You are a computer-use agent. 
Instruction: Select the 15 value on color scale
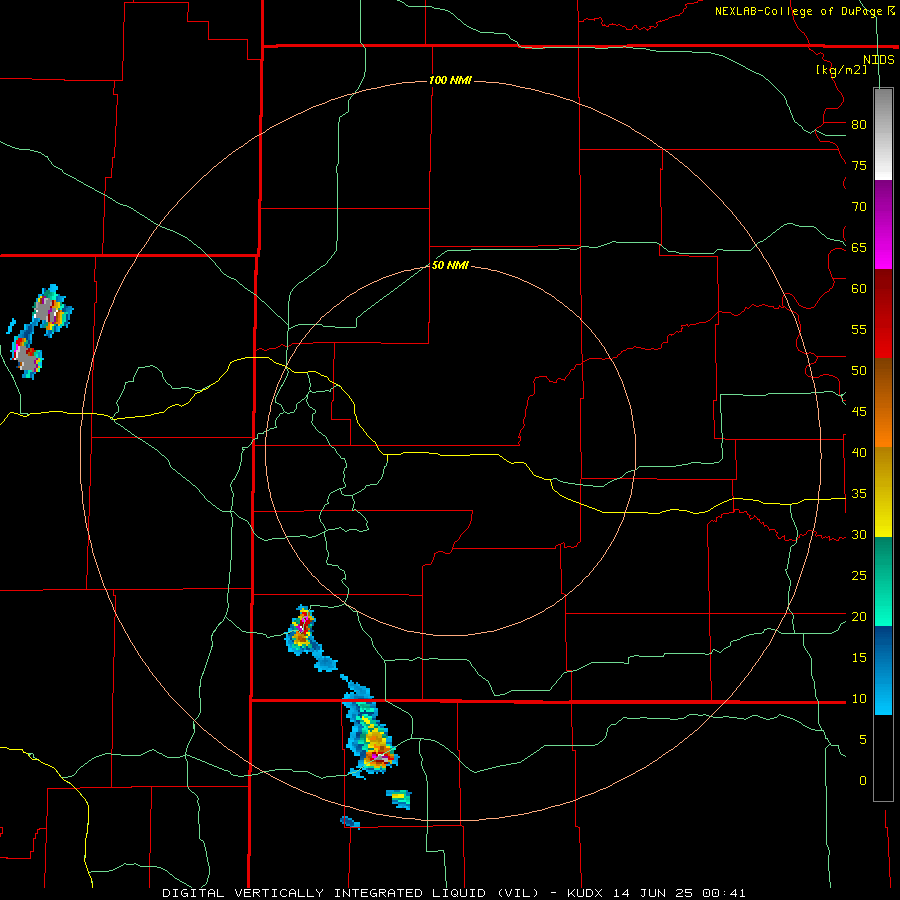[x=859, y=658]
